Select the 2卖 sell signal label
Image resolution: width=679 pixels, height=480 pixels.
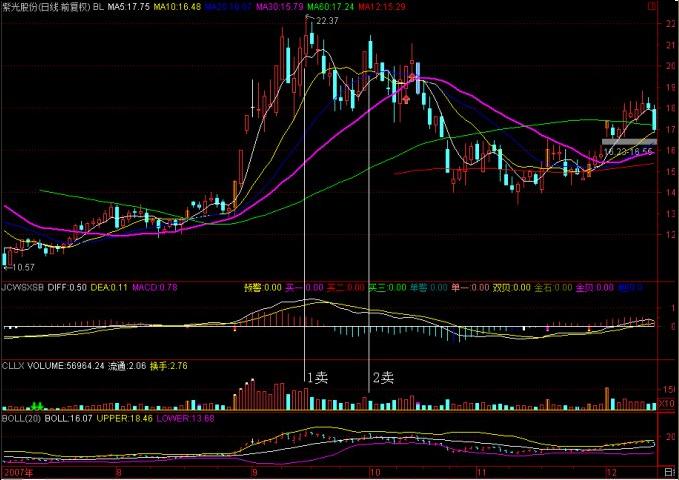(x=383, y=378)
